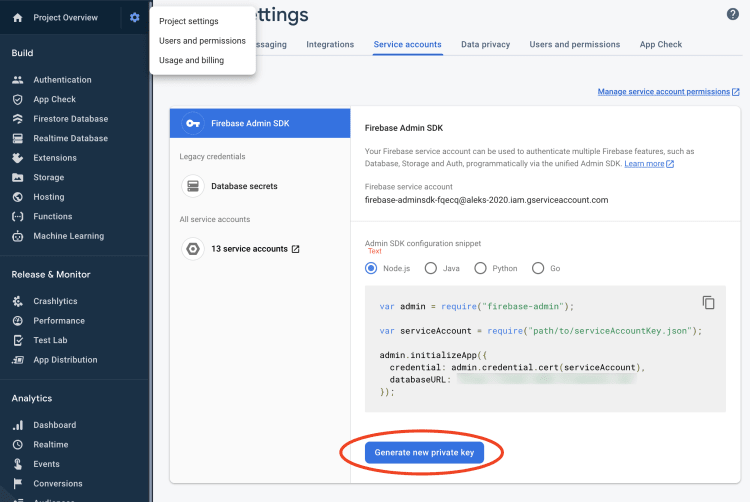This screenshot has height=502, width=750.
Task: Click the service account email address
Action: click(x=486, y=200)
